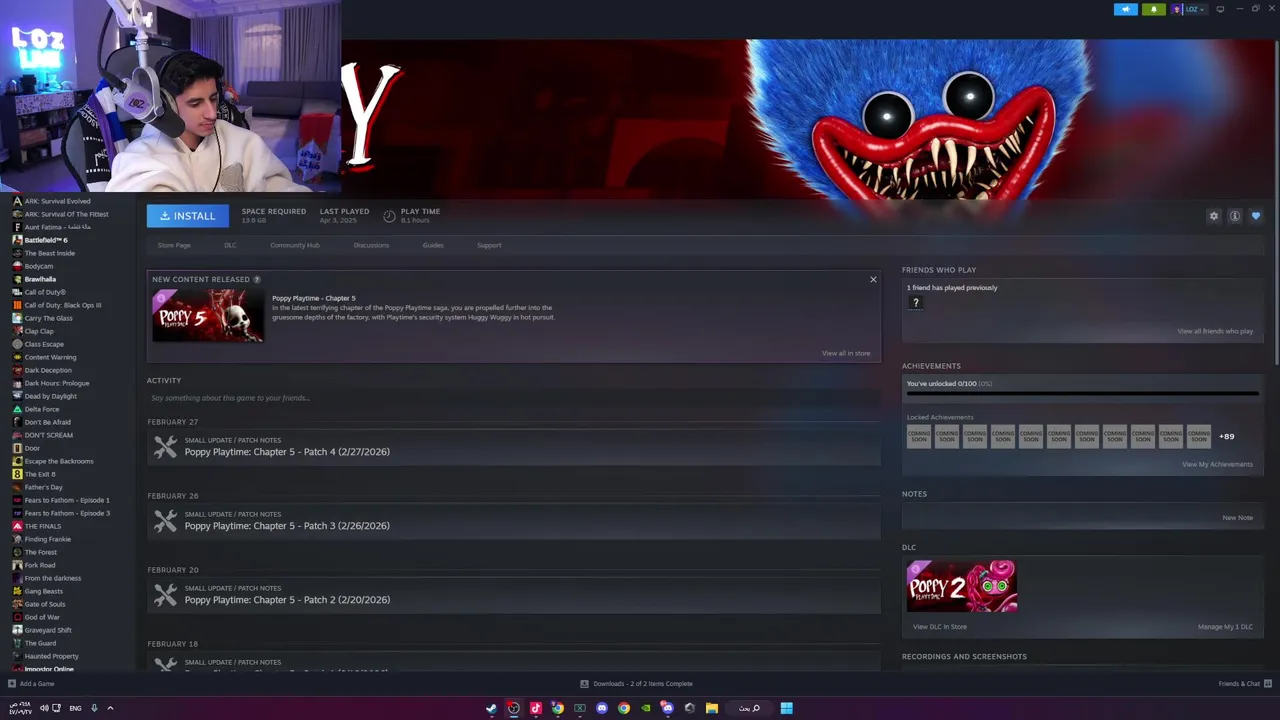This screenshot has height=720, width=1280.
Task: Dismiss the New Content Released banner
Action: click(873, 280)
